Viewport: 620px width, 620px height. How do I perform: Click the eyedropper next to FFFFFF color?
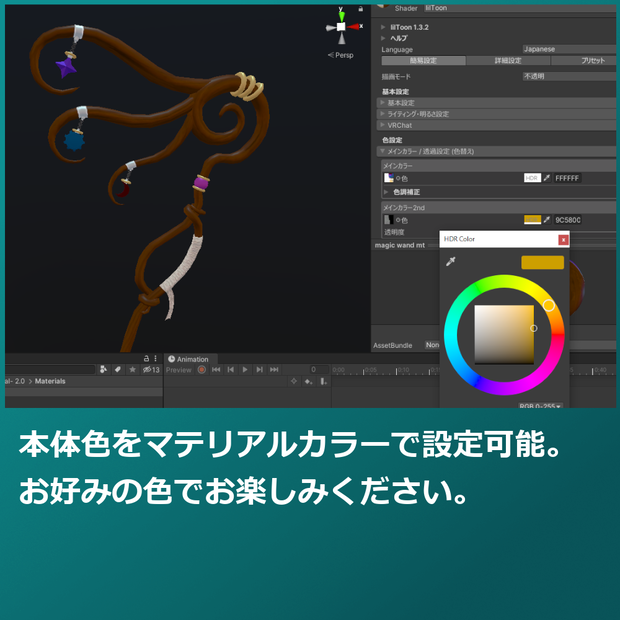[547, 178]
